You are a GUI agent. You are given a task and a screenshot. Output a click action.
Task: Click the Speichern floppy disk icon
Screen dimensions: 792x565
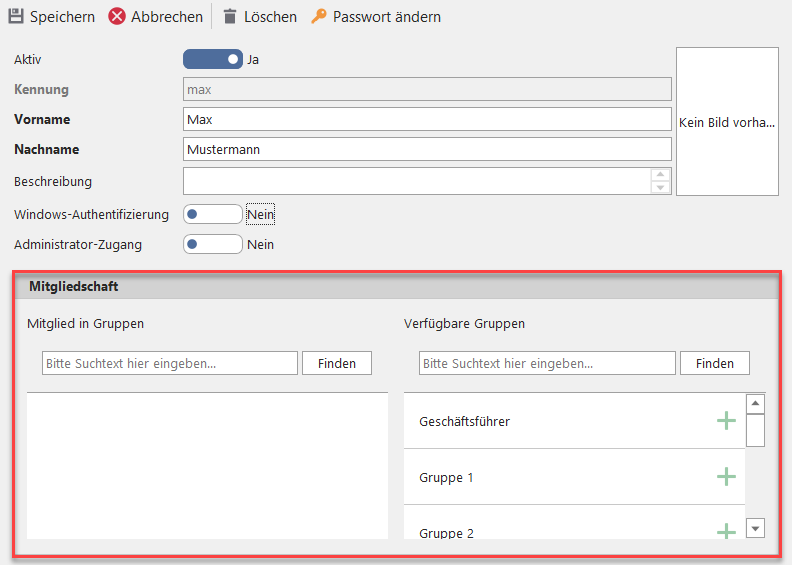16,17
